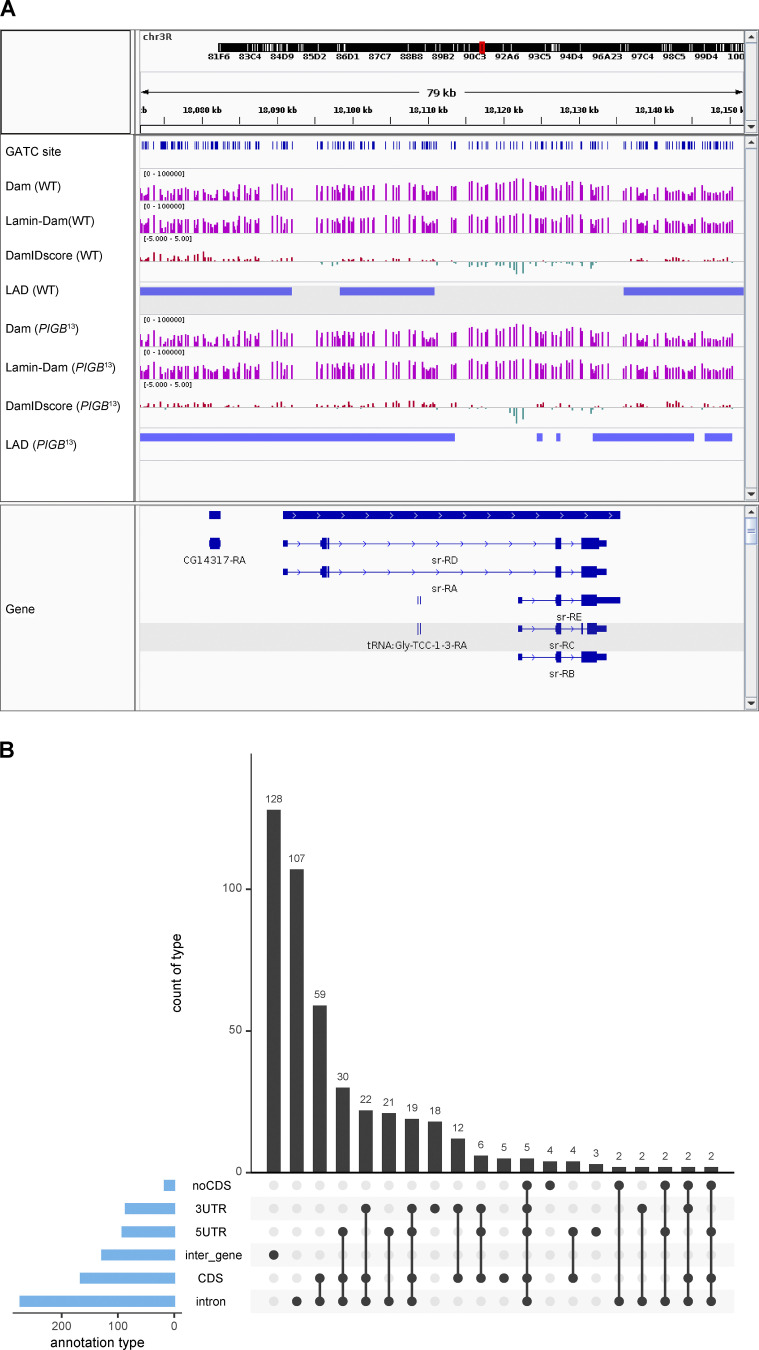Click the scroll-up arrow of the ruler panel
Screen dimensions: 759x1350
click(x=751, y=39)
